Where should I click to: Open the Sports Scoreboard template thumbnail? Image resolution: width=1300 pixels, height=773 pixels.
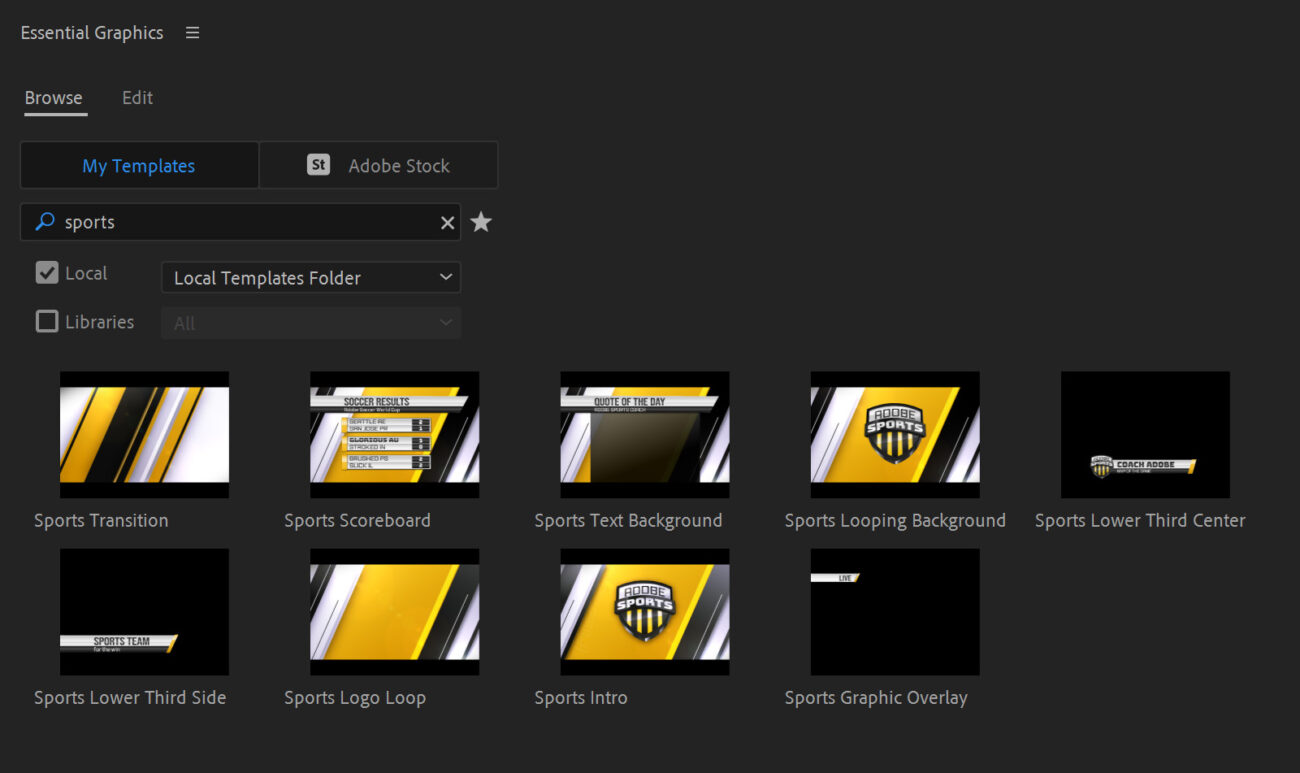(394, 434)
